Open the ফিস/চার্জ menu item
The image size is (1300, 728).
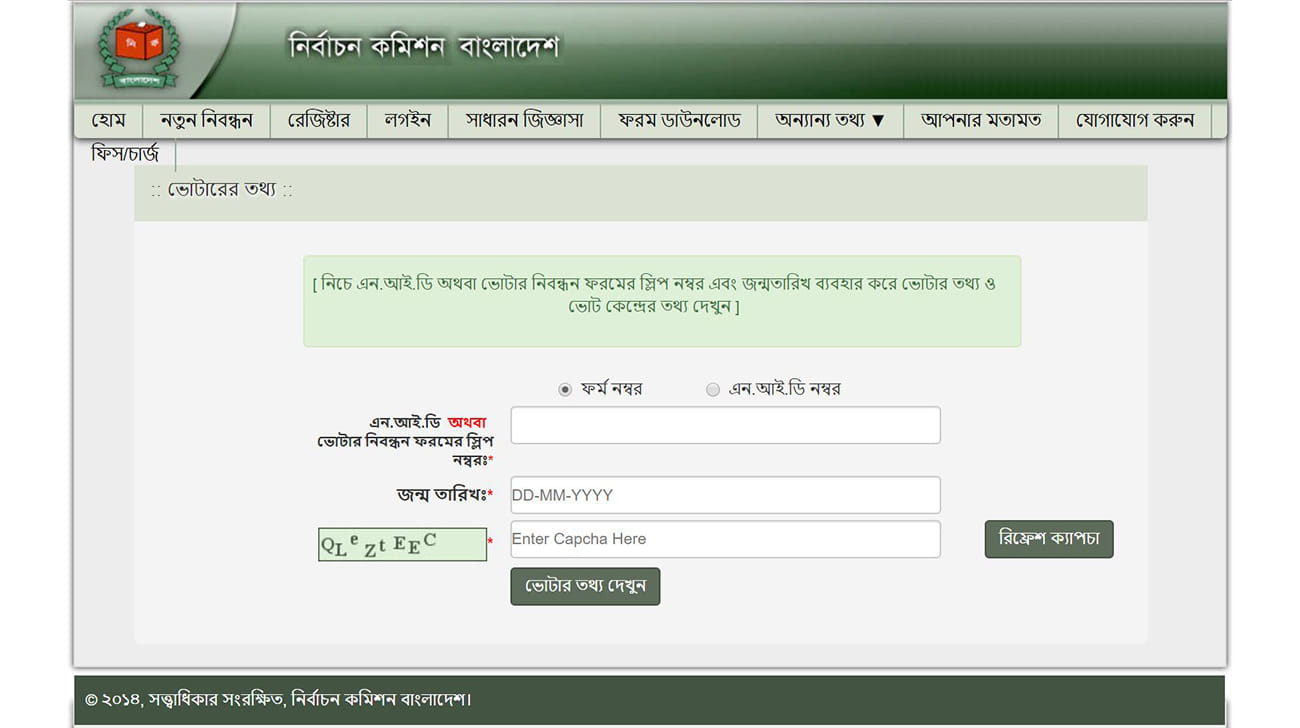[125, 155]
